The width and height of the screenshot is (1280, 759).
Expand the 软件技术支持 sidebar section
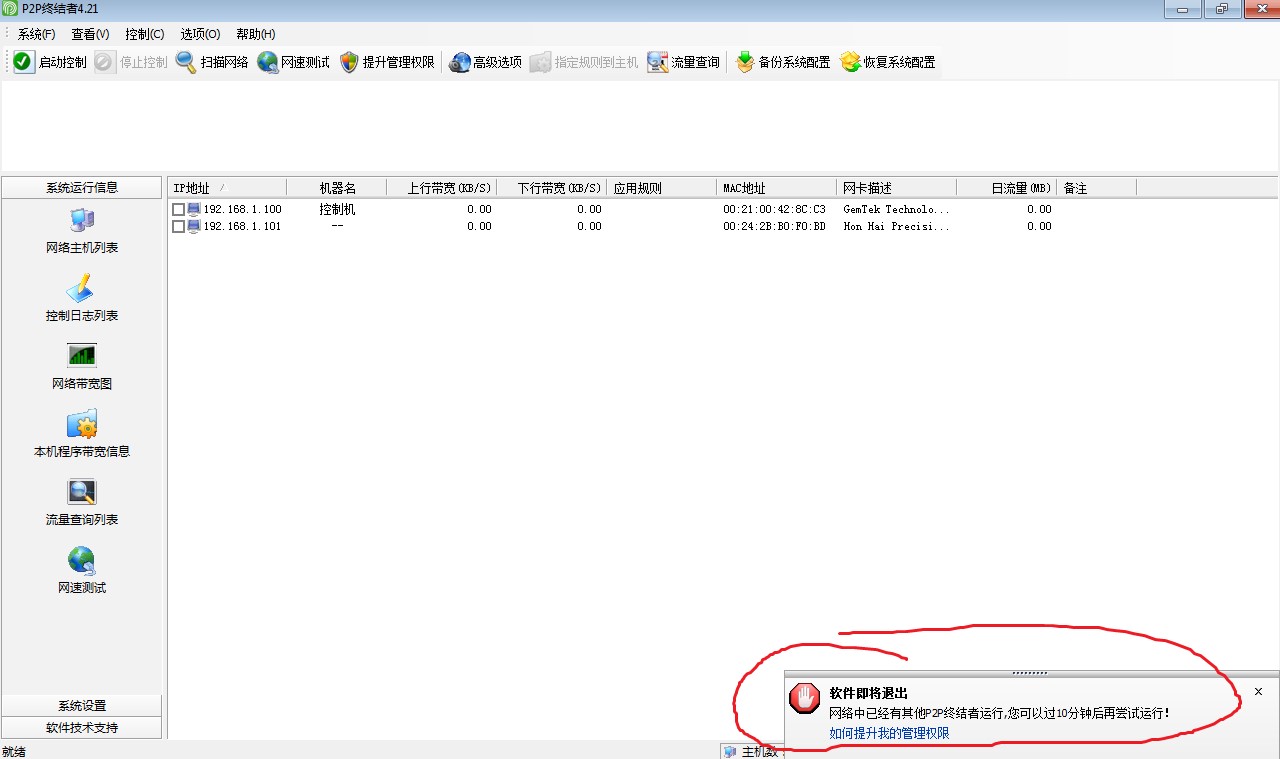click(82, 727)
